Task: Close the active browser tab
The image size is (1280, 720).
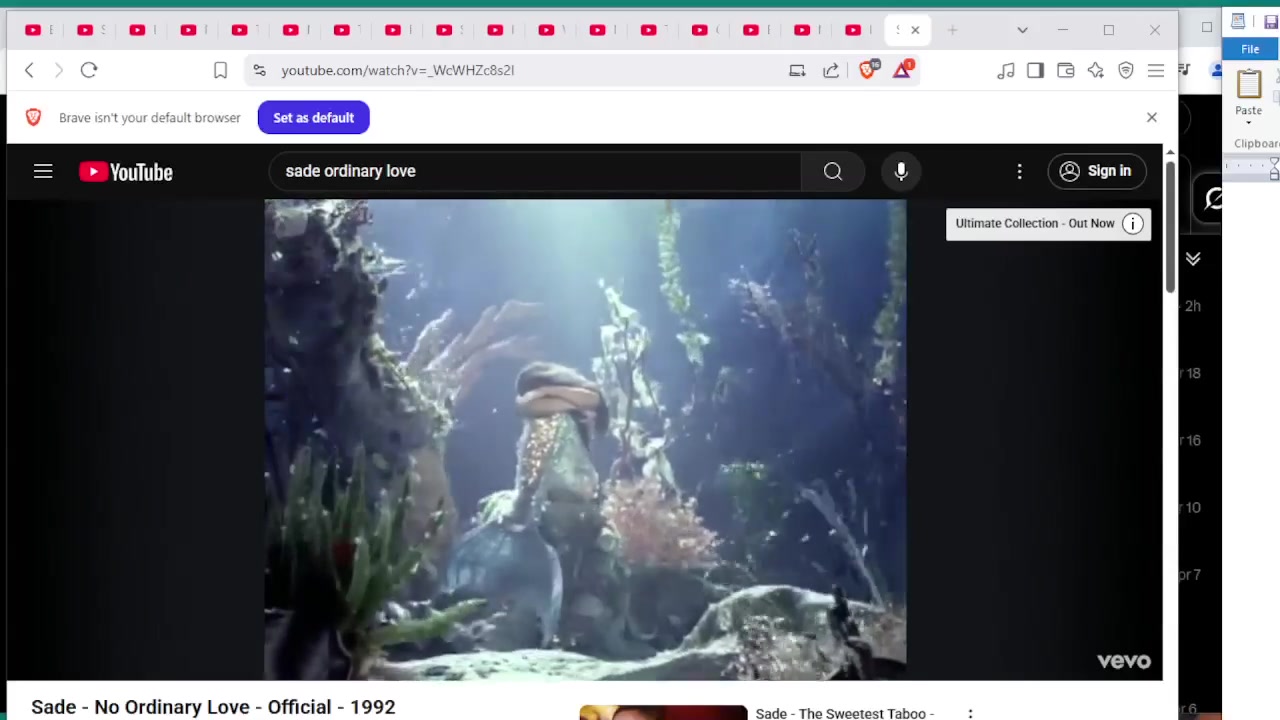Action: (x=915, y=30)
